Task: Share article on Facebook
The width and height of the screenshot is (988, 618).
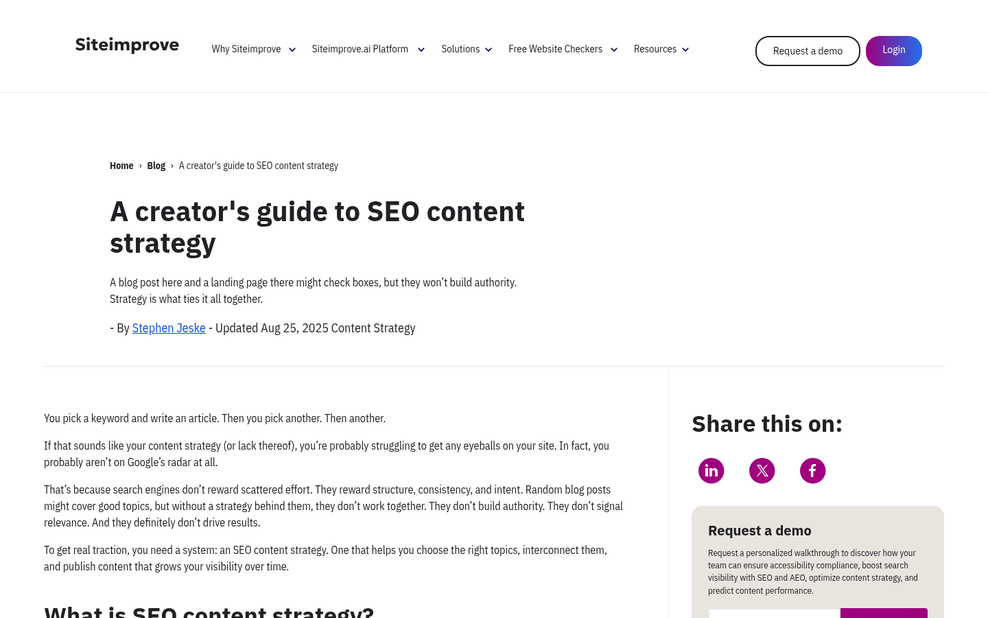Action: tap(812, 471)
